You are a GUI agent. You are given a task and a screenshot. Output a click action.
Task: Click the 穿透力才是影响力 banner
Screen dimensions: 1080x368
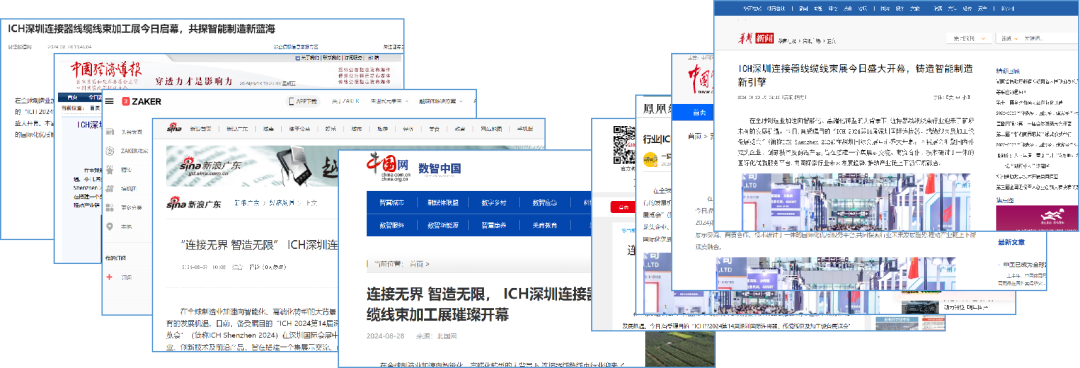point(194,82)
